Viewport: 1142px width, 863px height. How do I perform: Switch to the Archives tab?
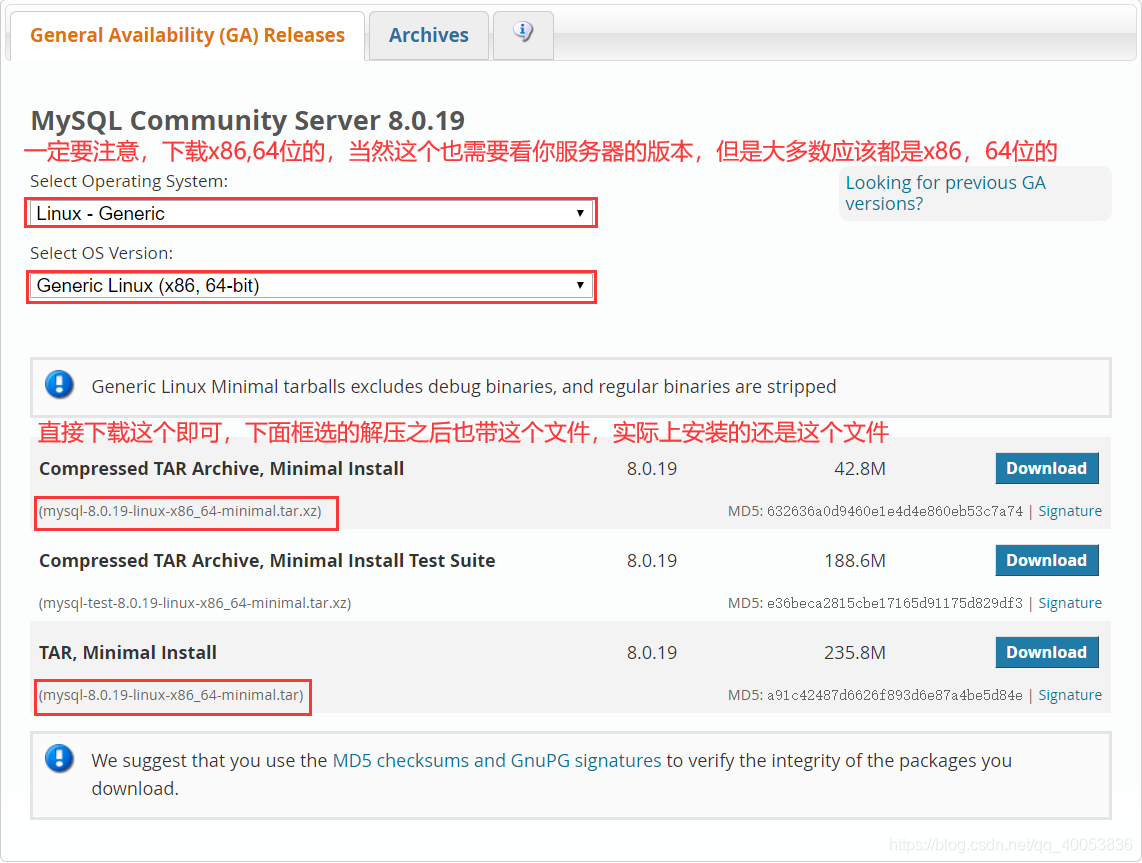pyautogui.click(x=428, y=35)
